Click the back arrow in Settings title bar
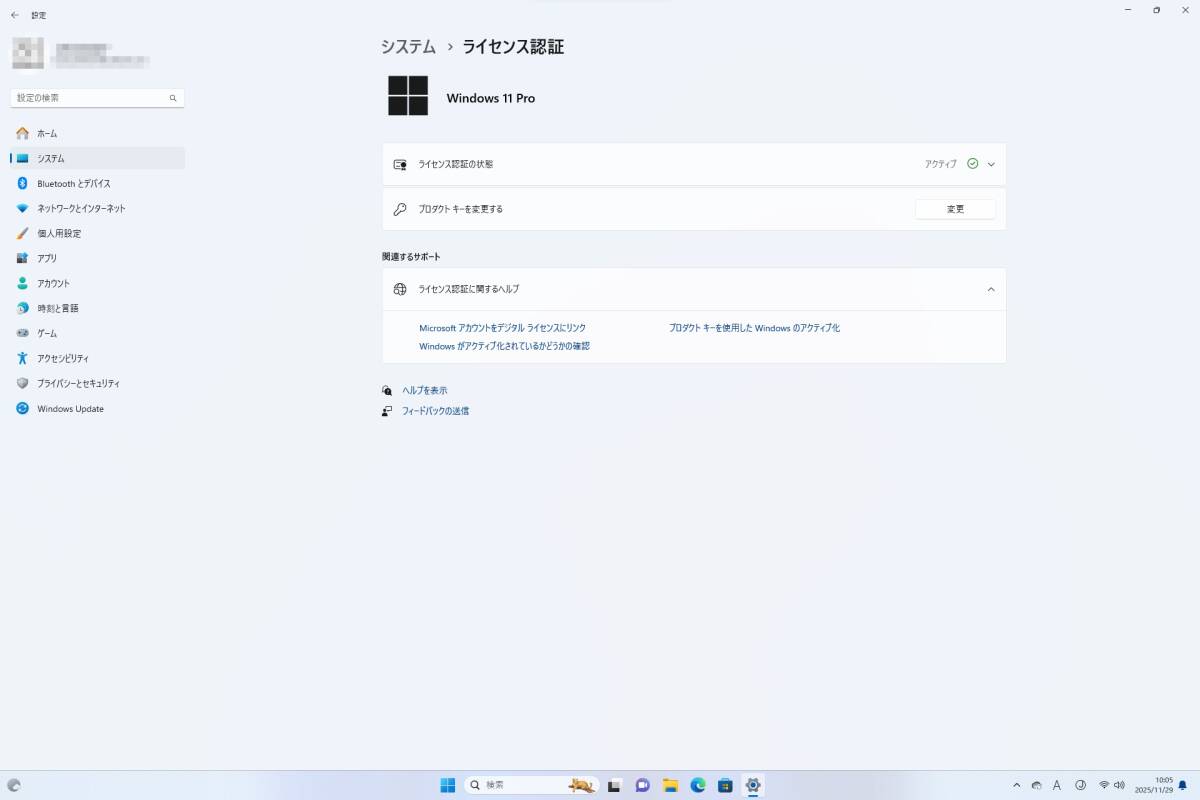The height and width of the screenshot is (800, 1200). (x=14, y=15)
